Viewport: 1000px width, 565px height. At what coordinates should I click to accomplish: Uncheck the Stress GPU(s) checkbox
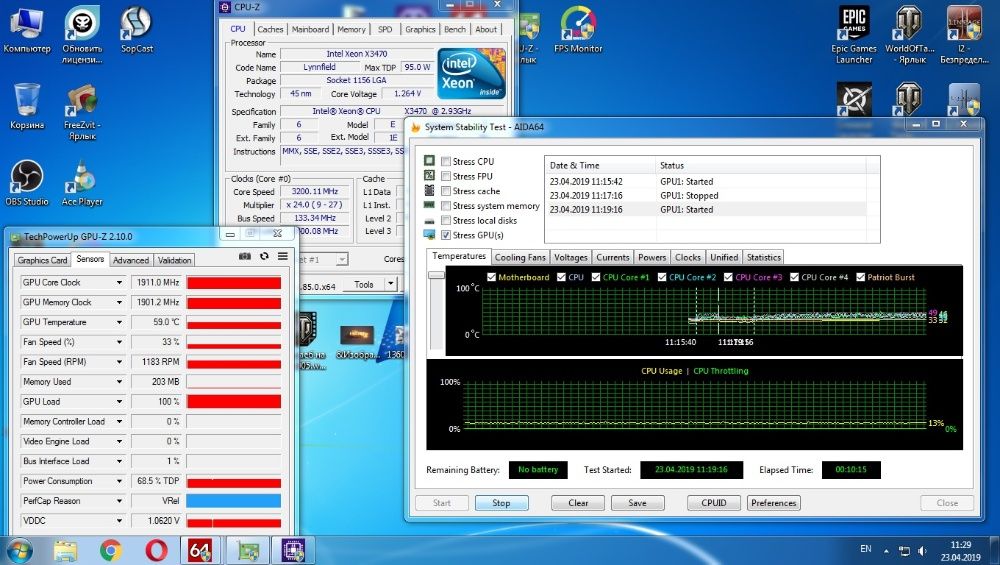coord(446,235)
